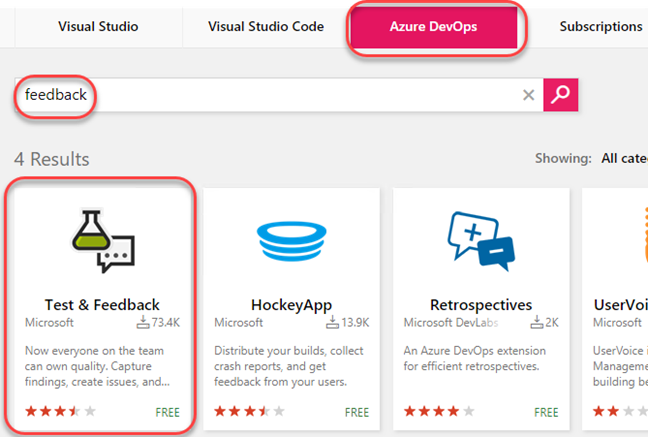Open the Retrospectives chat bubbles icon

pyautogui.click(x=481, y=241)
